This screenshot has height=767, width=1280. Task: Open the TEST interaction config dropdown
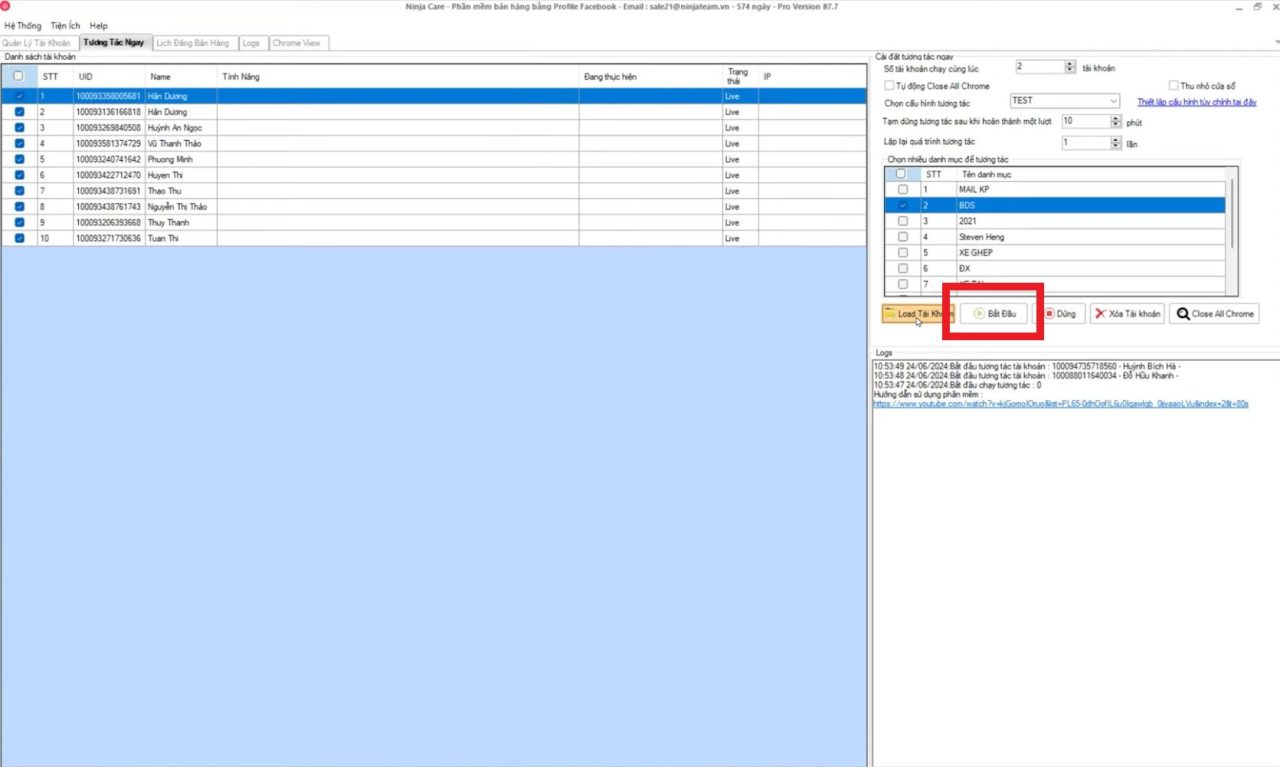tap(1065, 101)
